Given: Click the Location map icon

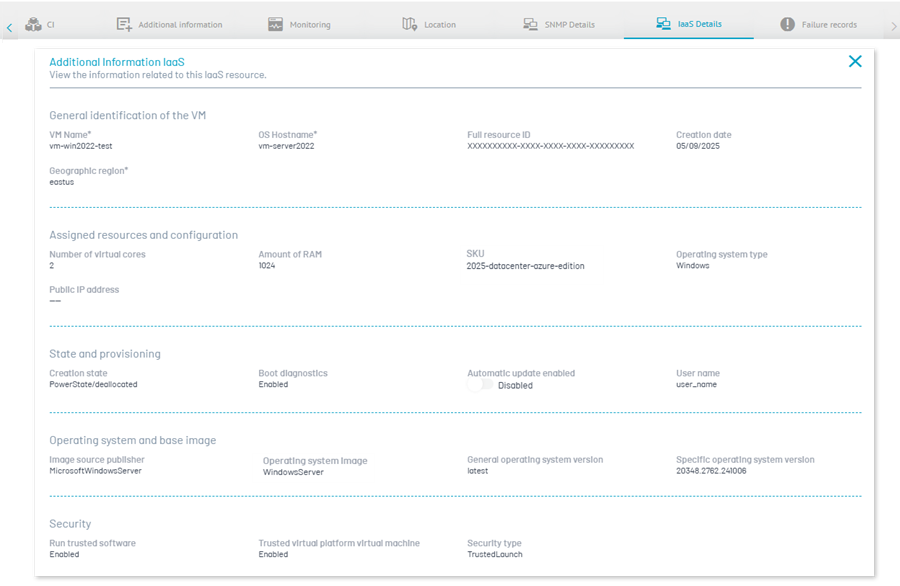Looking at the screenshot, I should (x=410, y=24).
